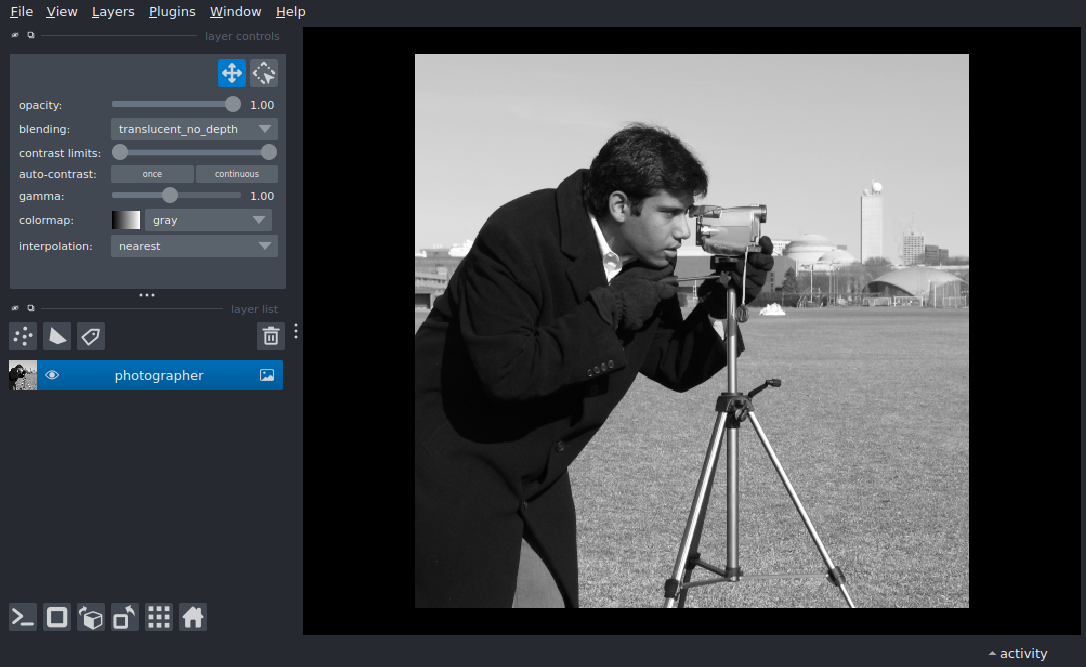The width and height of the screenshot is (1086, 667).
Task: Click the "auto-contrast:" label
Action: click(x=57, y=175)
